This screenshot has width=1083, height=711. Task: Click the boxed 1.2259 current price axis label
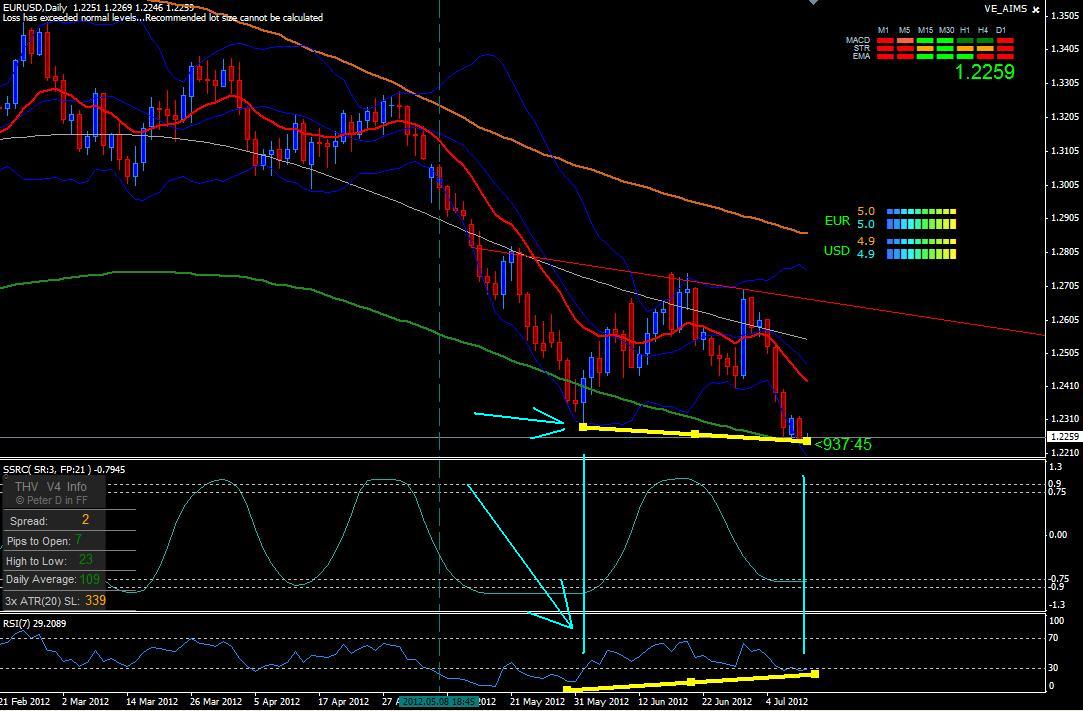click(1064, 437)
